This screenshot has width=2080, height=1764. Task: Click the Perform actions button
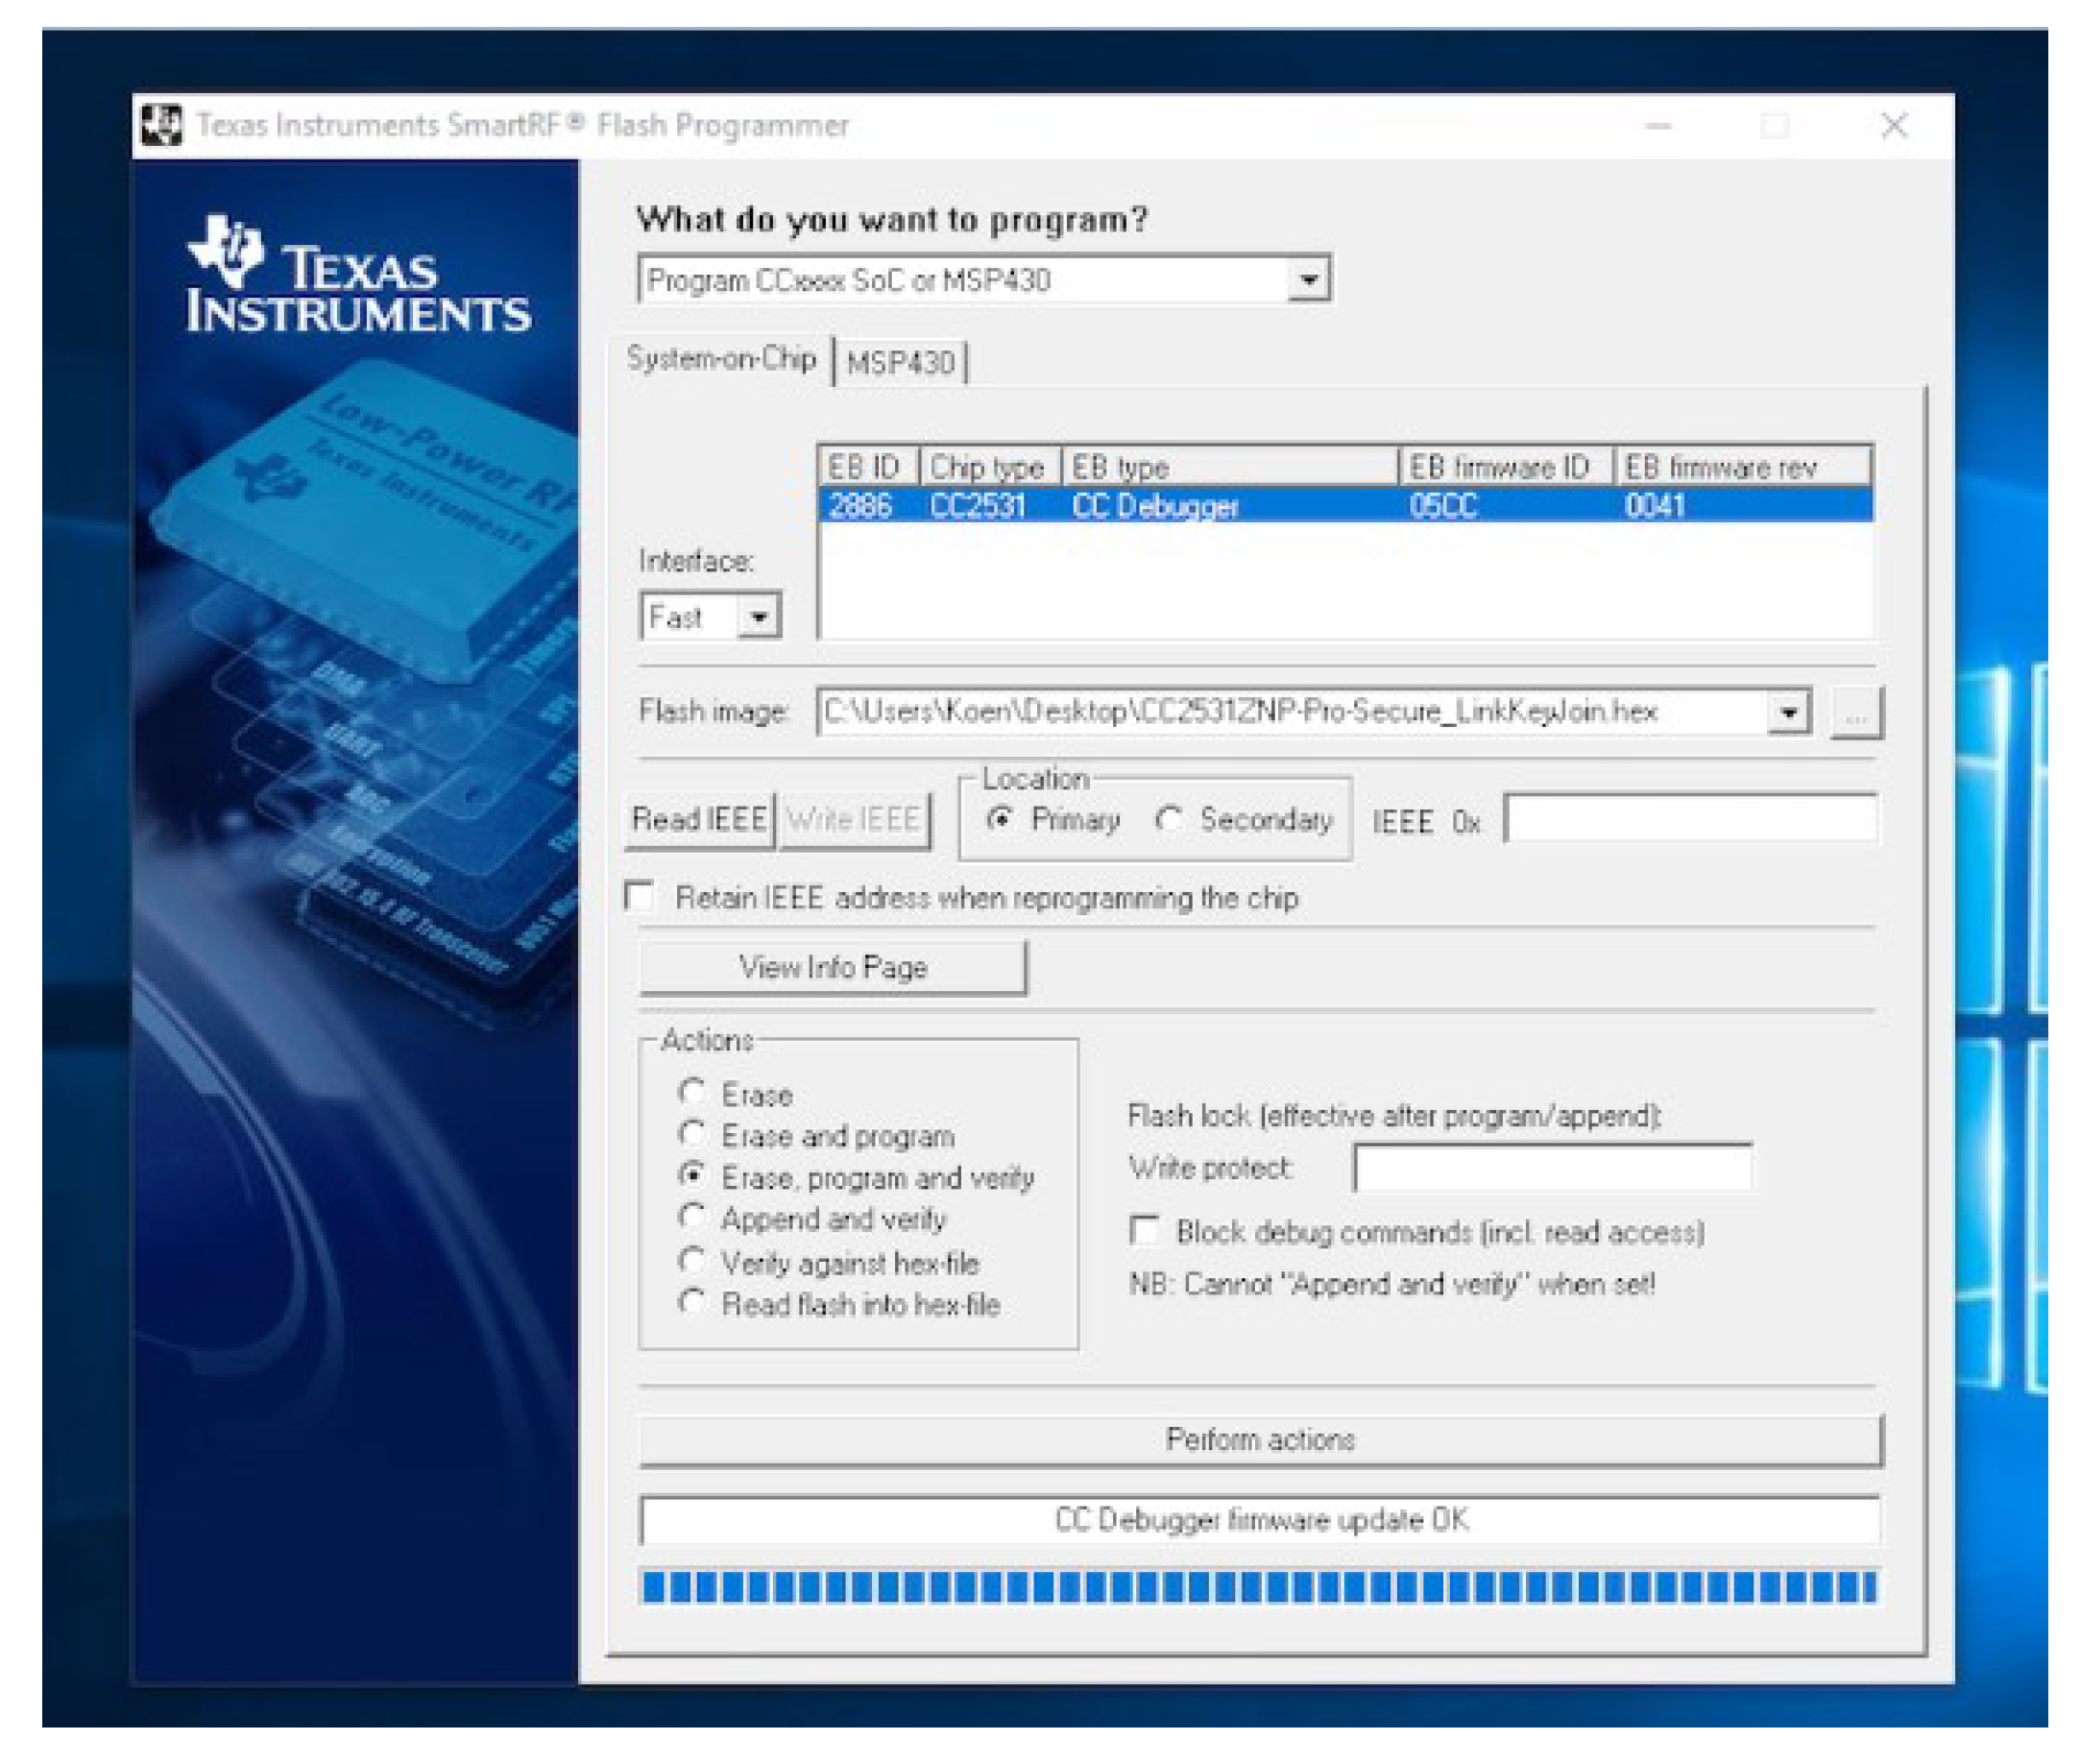(x=1259, y=1440)
